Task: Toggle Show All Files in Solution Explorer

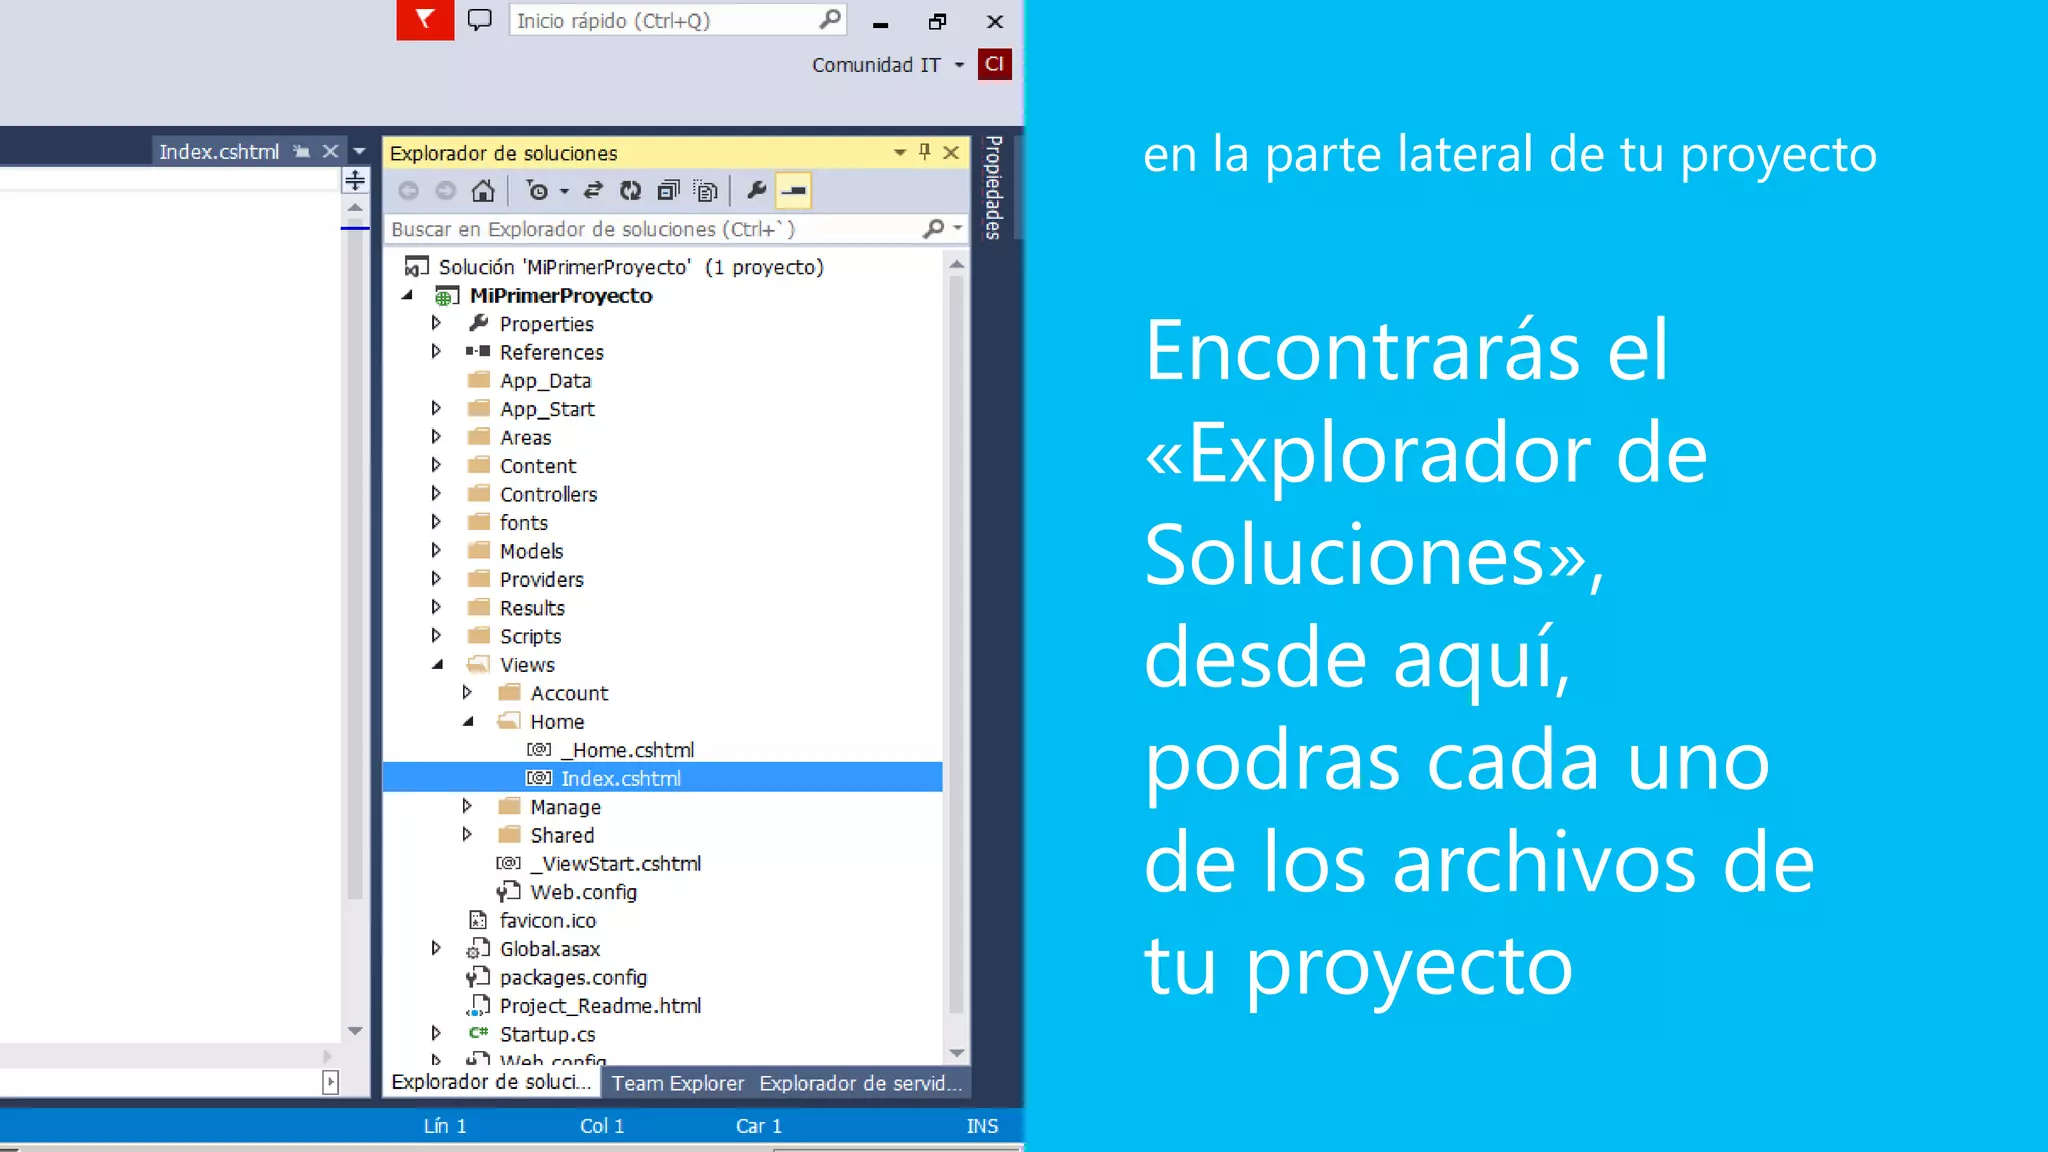Action: [x=706, y=190]
